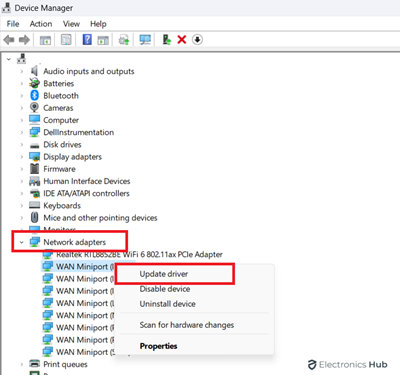Viewport: 400px width, 375px height.
Task: Click the Add driver toolbar icon
Action: pos(166,40)
